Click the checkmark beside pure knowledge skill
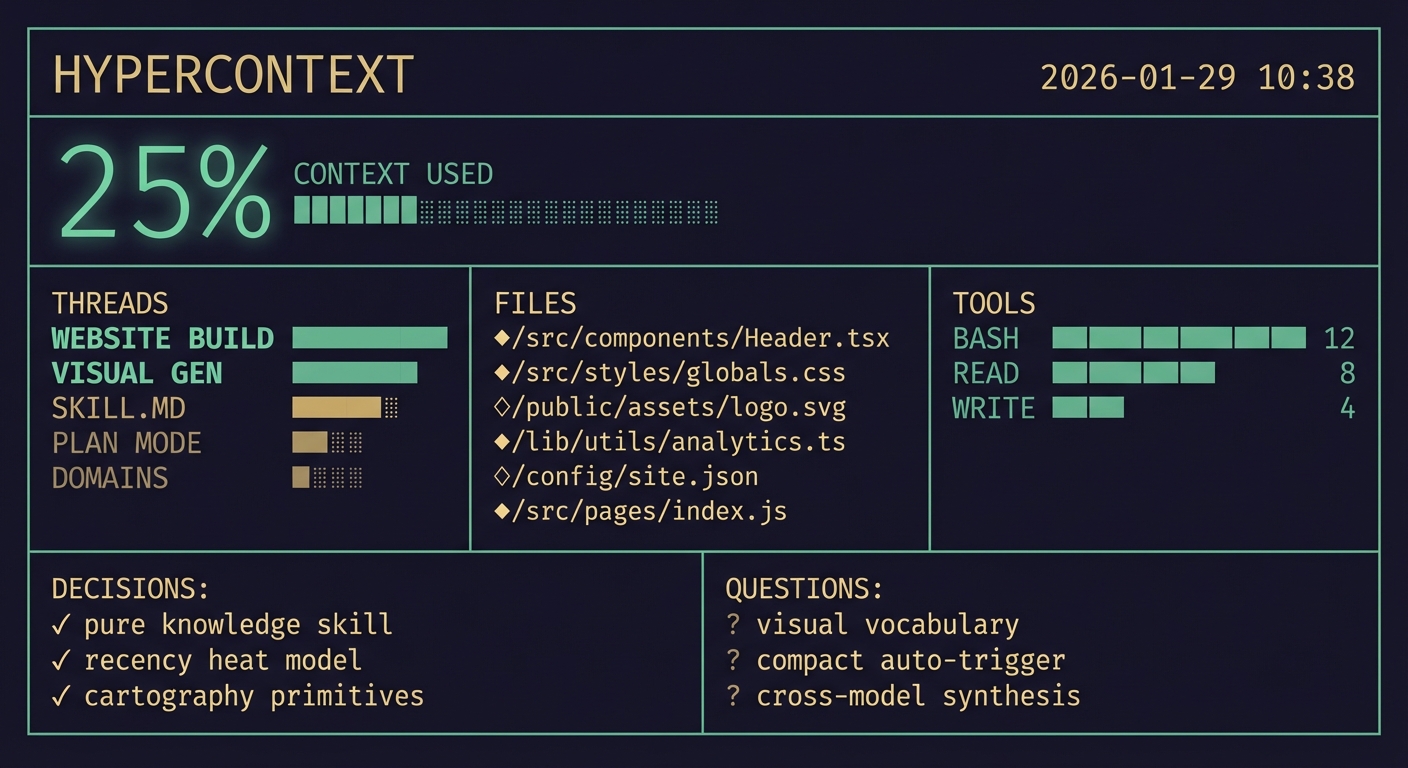Image resolution: width=1408 pixels, height=768 pixels. (x=62, y=624)
